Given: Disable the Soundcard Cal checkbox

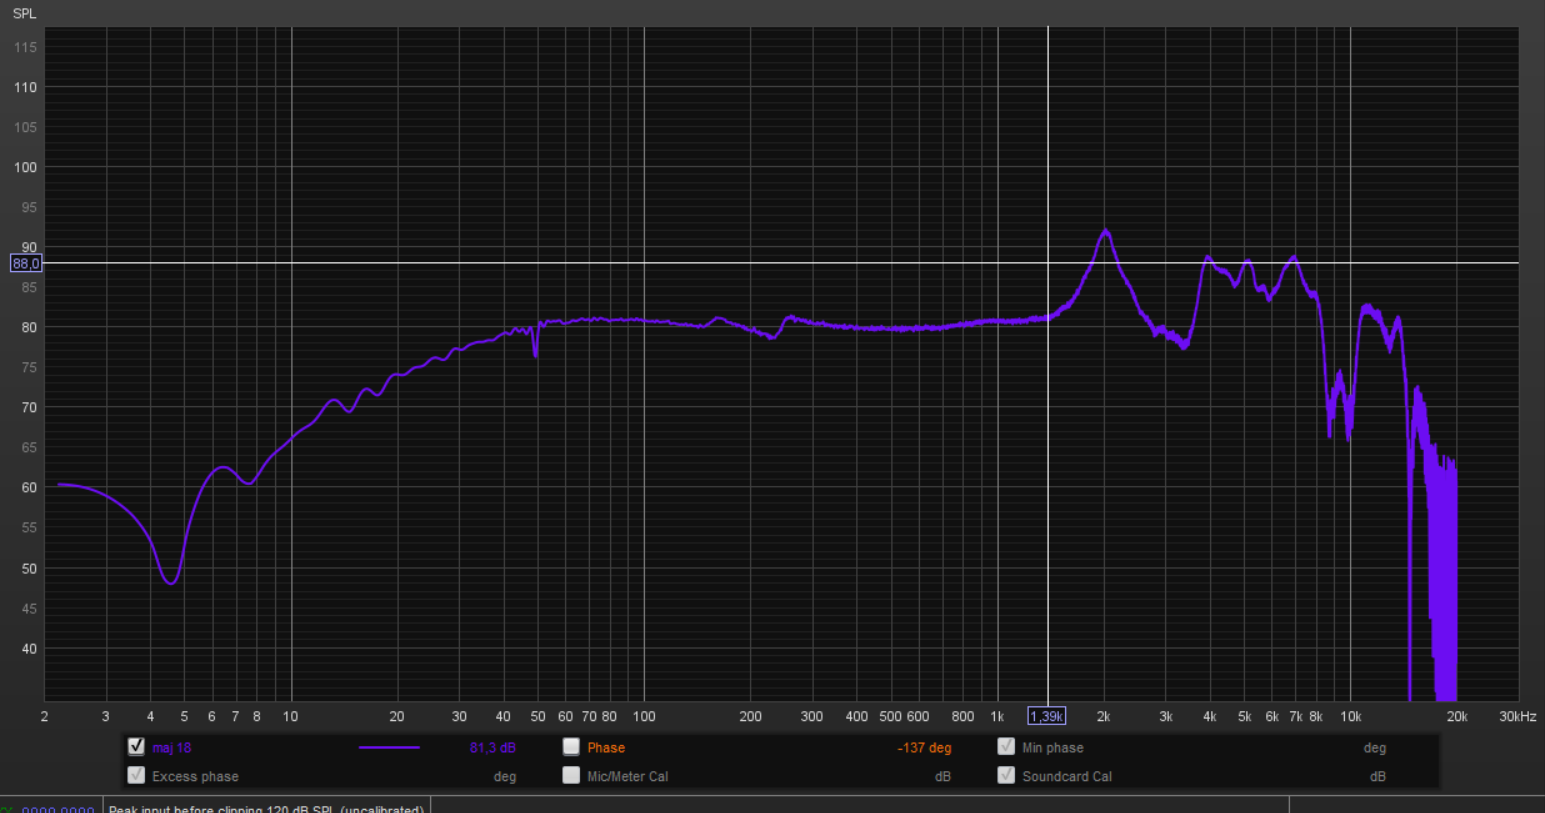Looking at the screenshot, I should [x=1005, y=775].
